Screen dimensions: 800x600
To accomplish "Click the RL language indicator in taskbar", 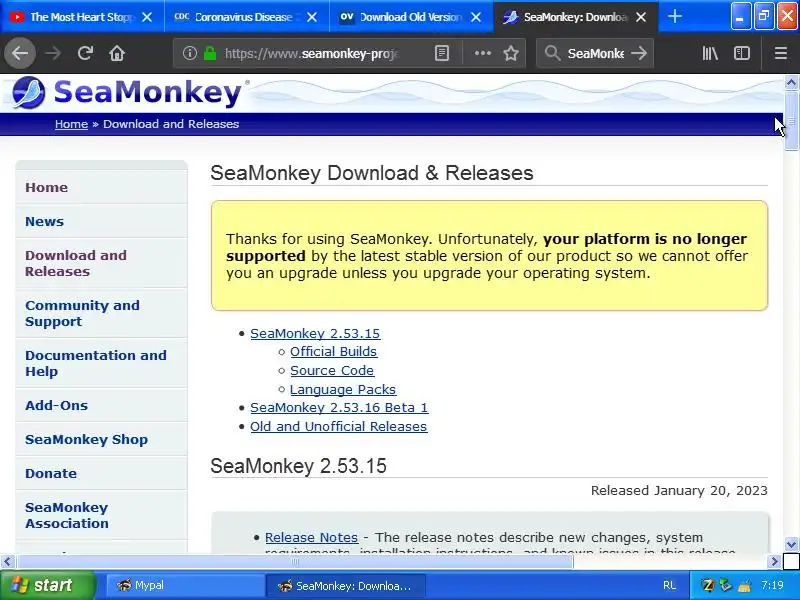I will click(x=669, y=585).
